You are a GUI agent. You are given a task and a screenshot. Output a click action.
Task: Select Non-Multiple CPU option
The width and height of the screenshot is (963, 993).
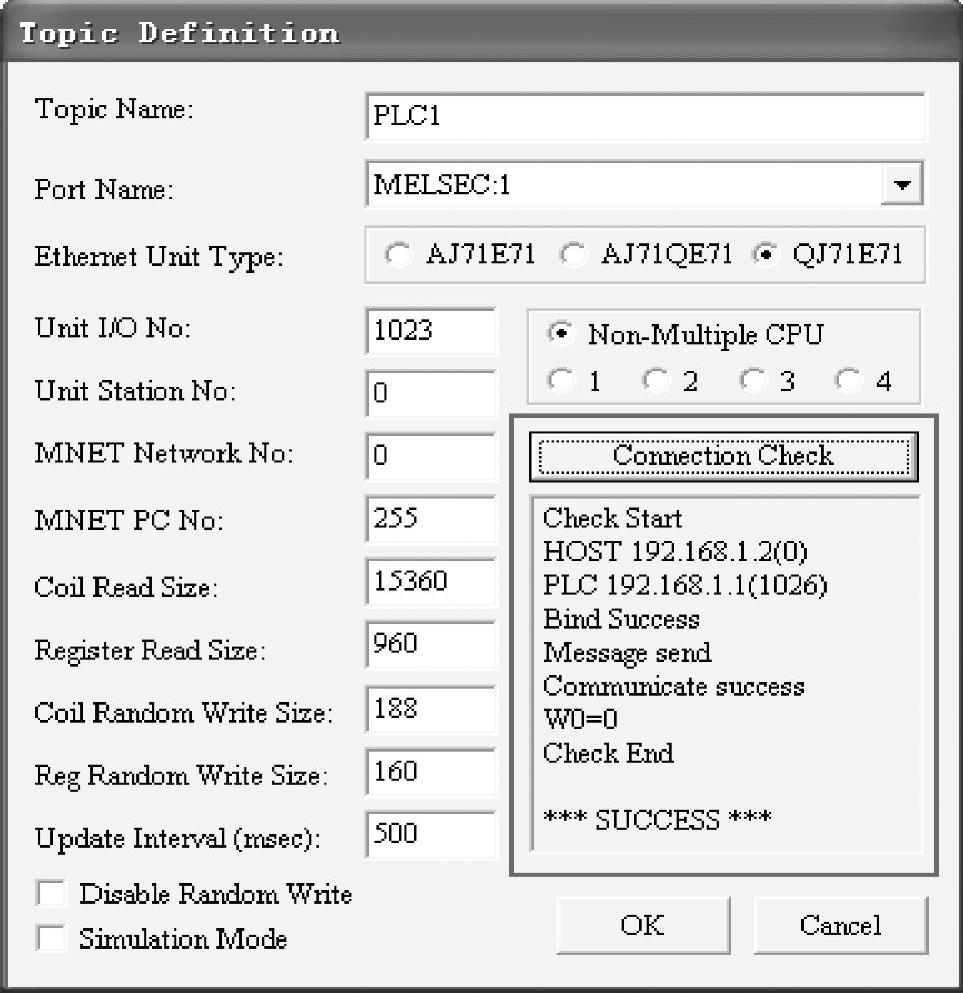pos(560,335)
